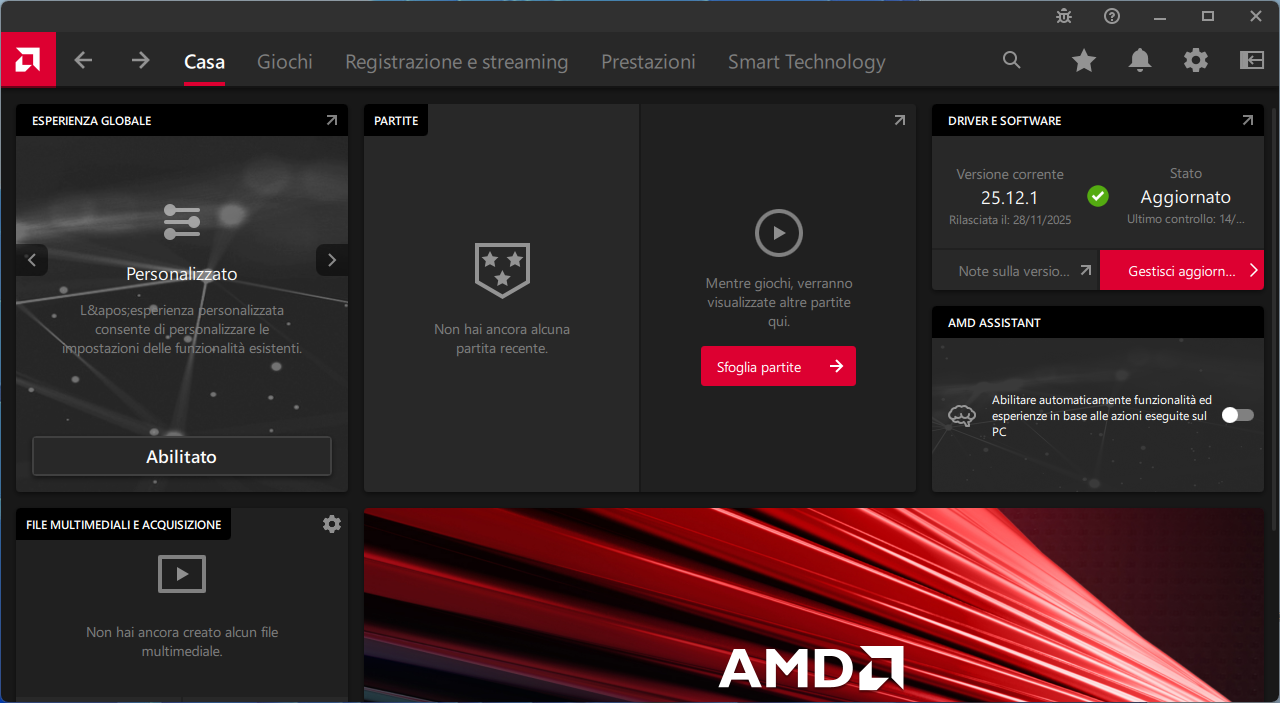1280x703 pixels.
Task: Go back with the left arrow
Action: [x=83, y=61]
